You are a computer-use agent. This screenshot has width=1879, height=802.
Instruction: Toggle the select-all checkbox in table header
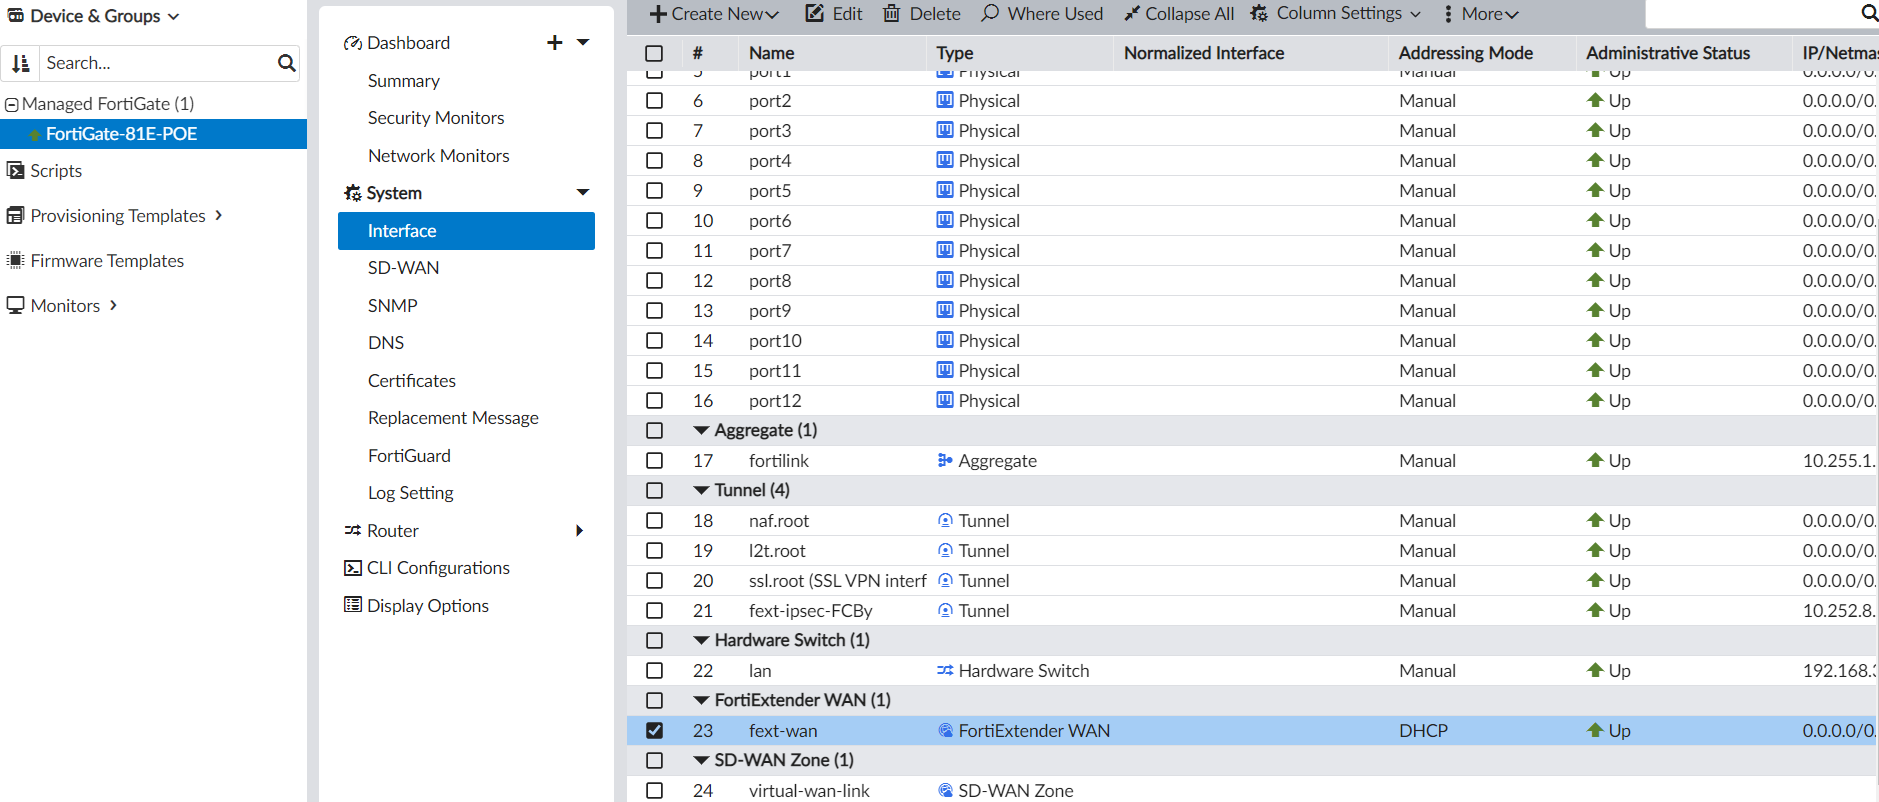coord(654,53)
